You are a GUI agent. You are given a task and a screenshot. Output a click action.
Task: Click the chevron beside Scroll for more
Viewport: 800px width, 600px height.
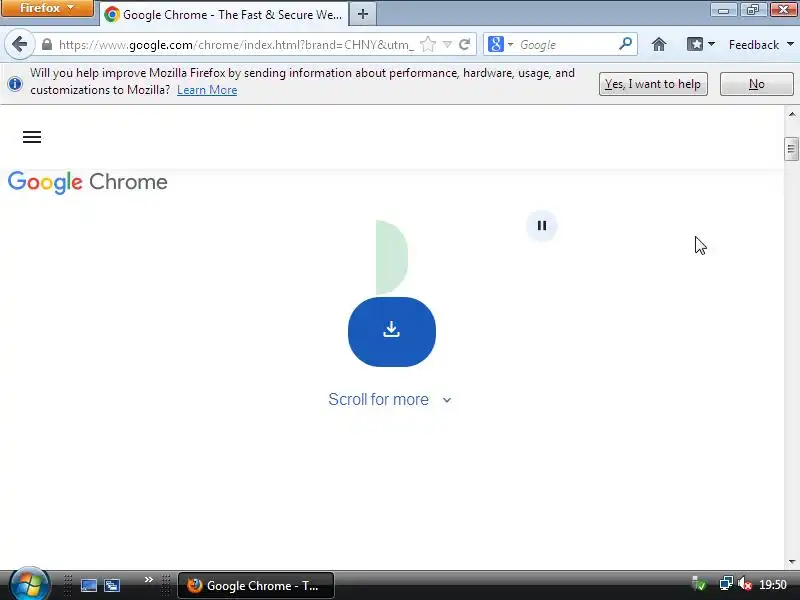point(447,400)
